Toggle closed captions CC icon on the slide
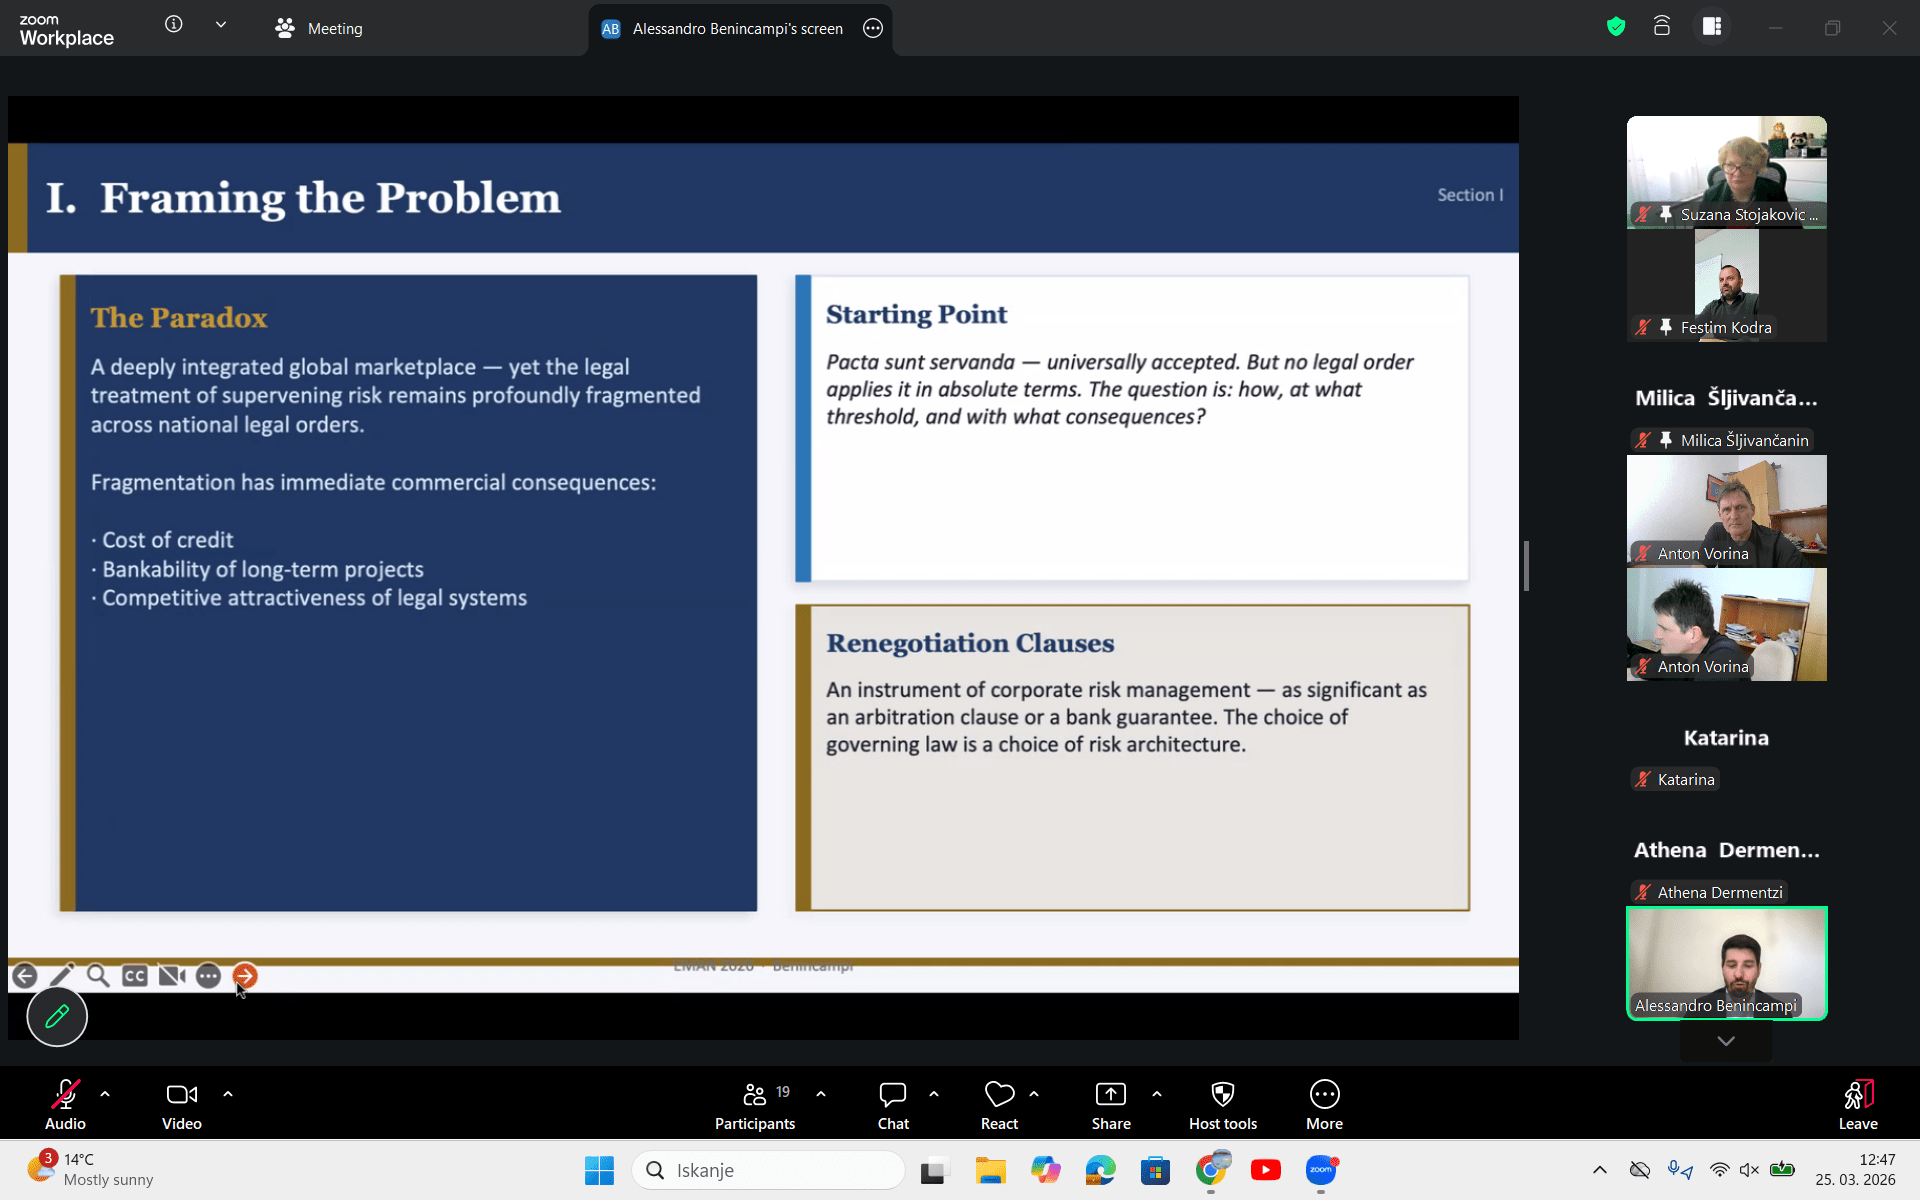This screenshot has width=1920, height=1200. [135, 976]
